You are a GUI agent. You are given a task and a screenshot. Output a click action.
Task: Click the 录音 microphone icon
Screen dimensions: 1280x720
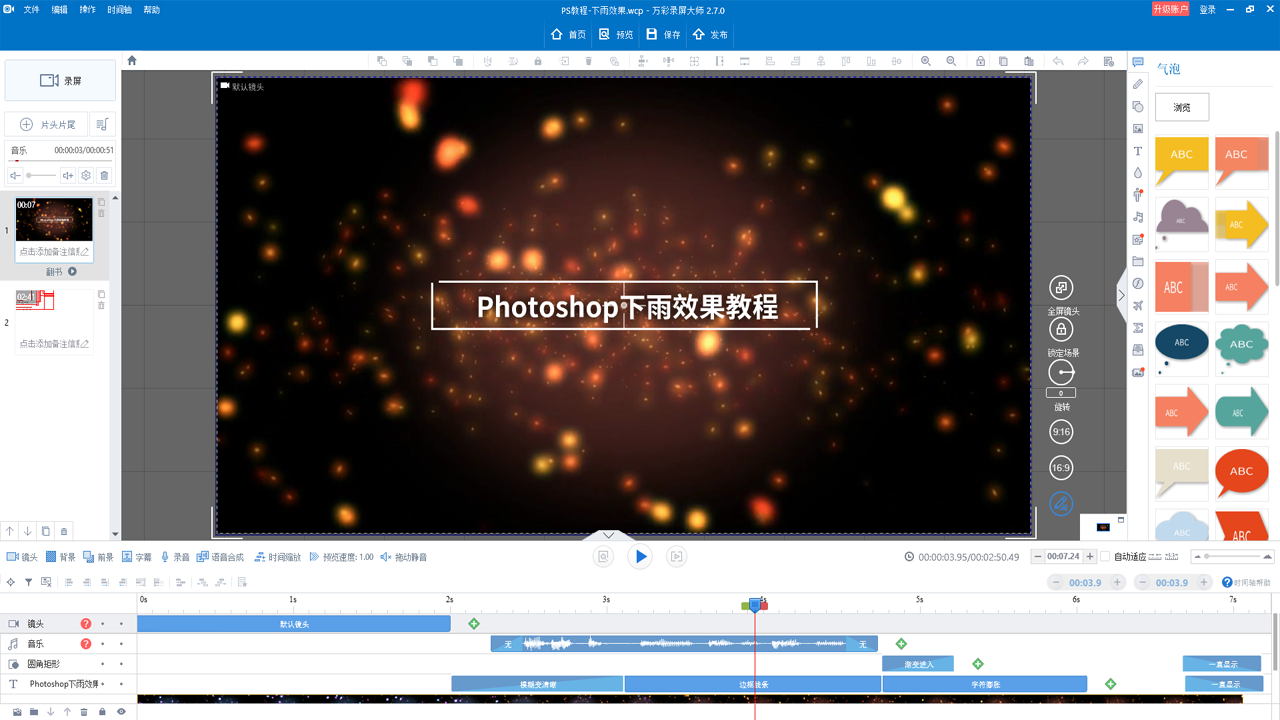tap(165, 557)
